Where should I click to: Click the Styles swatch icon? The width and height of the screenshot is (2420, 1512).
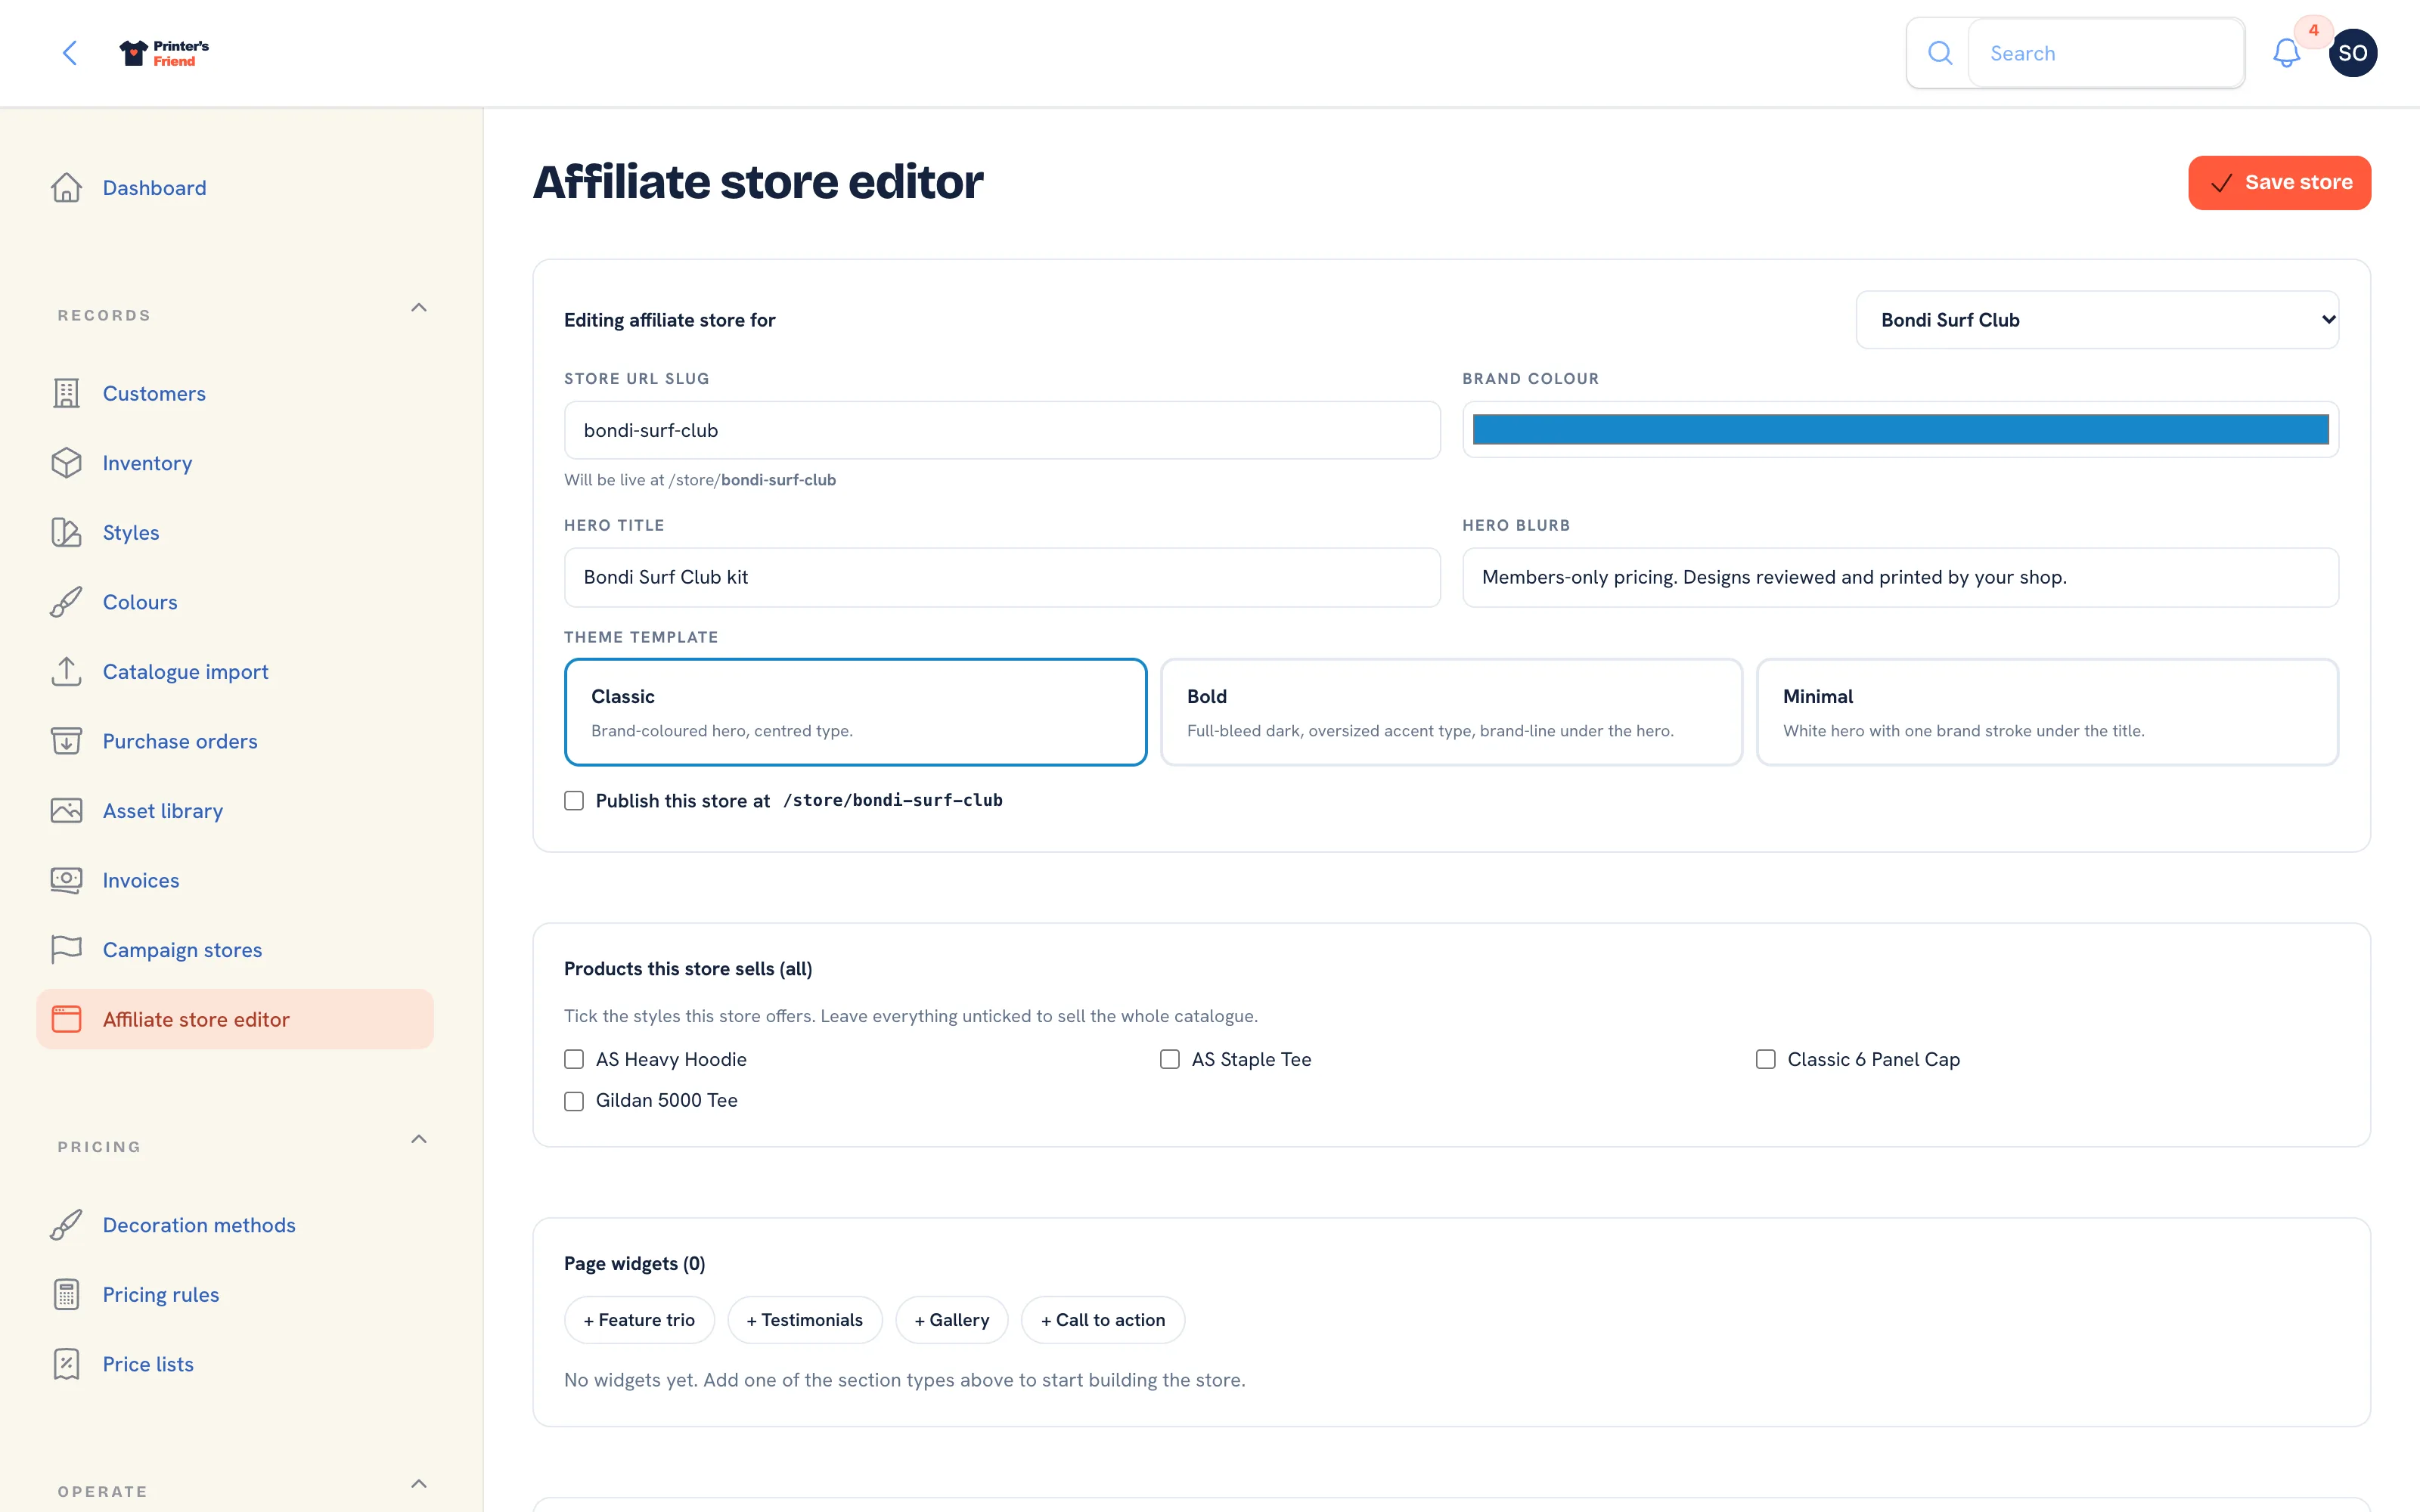[x=67, y=533]
